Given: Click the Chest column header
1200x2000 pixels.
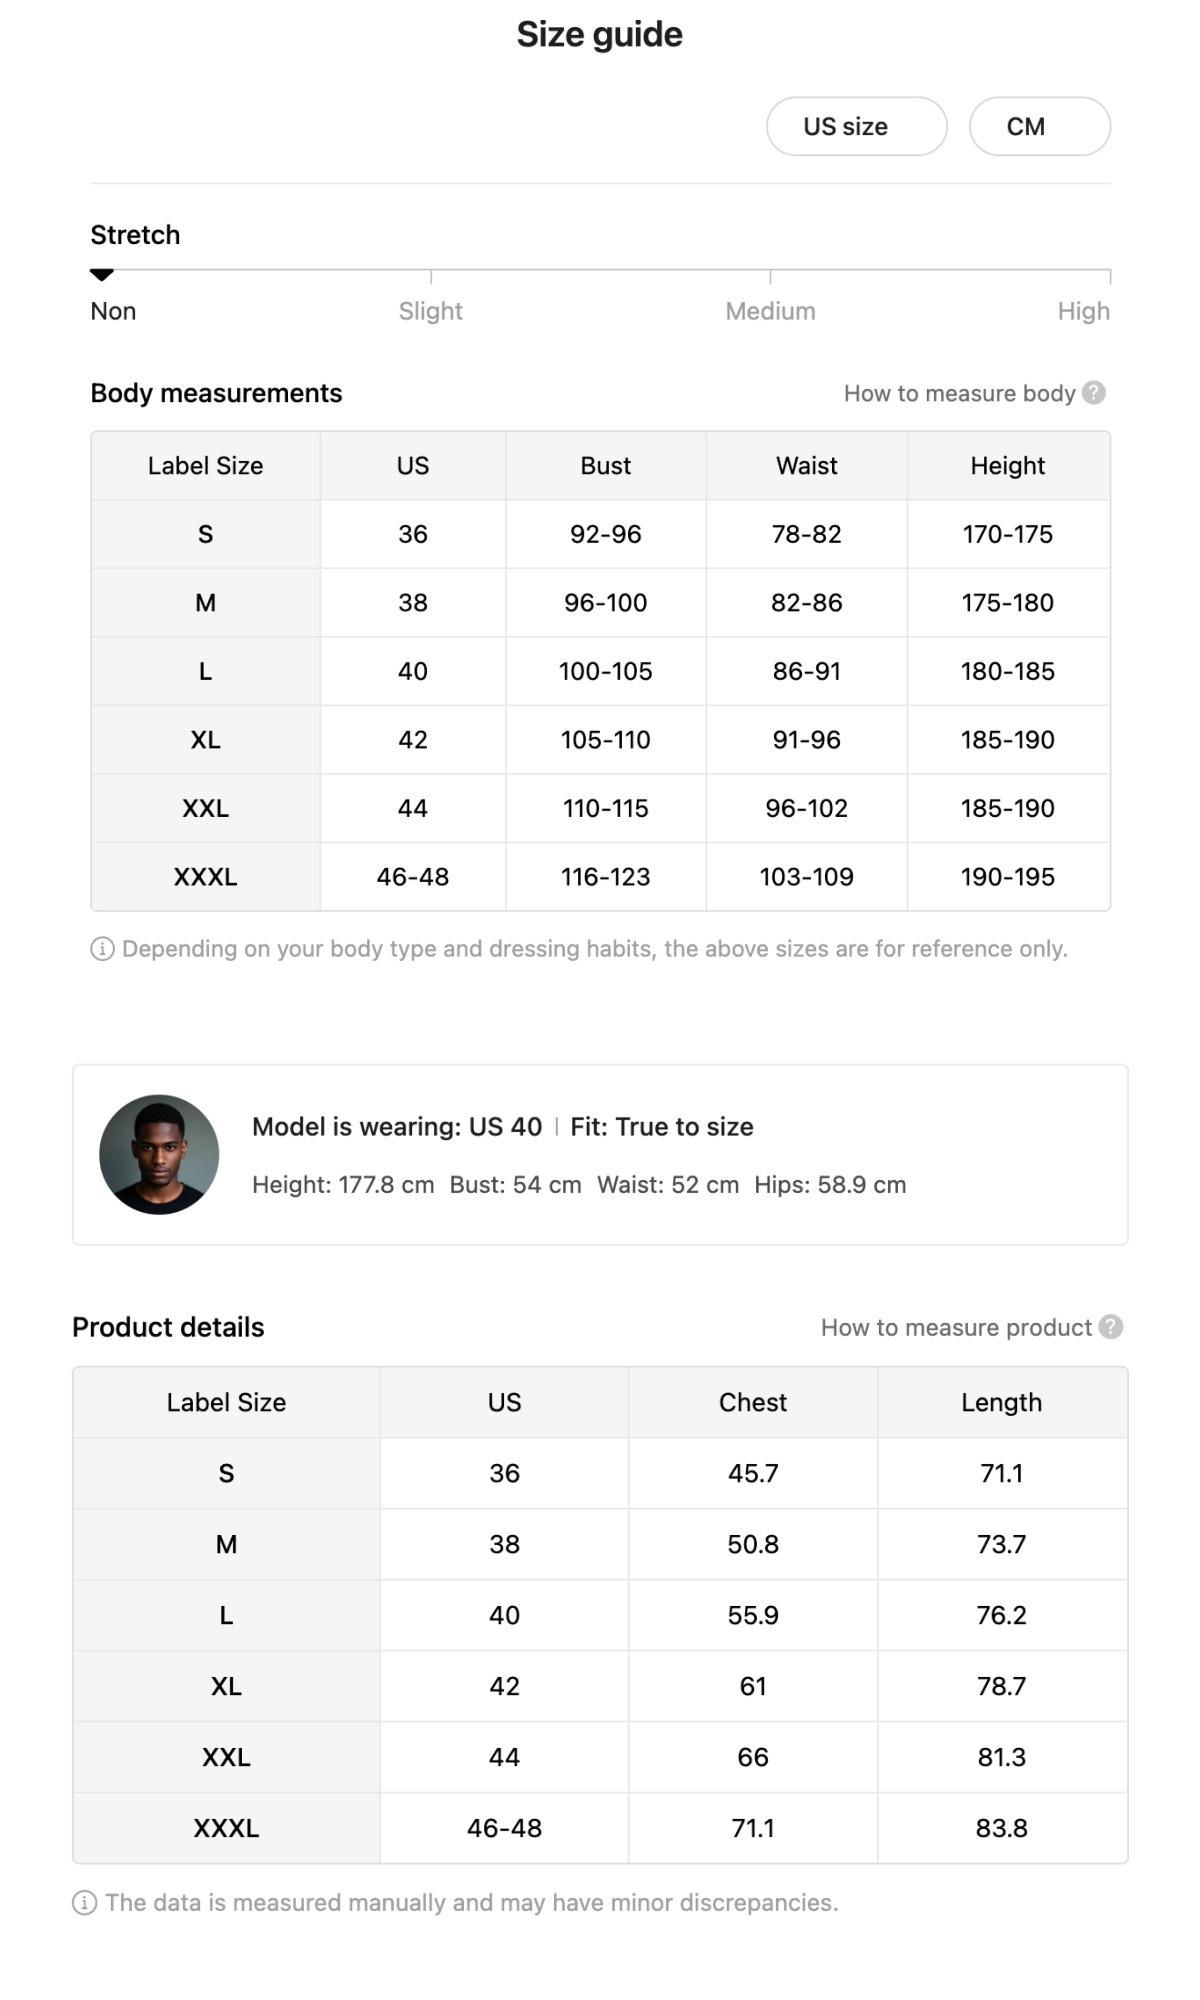Looking at the screenshot, I should (752, 1402).
